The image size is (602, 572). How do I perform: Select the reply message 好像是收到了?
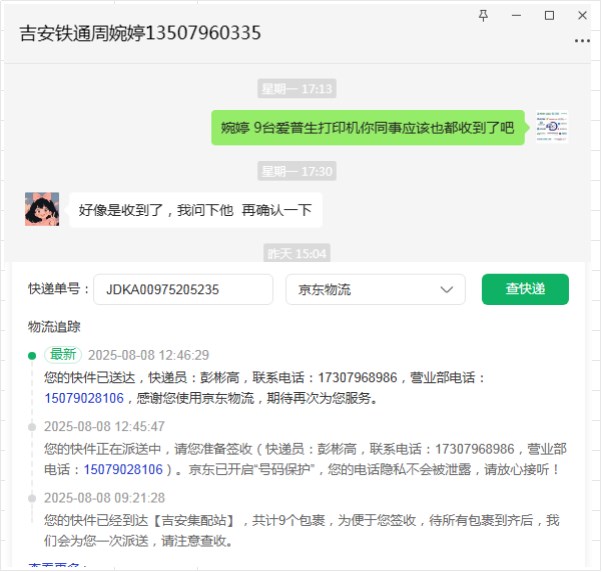[195, 210]
